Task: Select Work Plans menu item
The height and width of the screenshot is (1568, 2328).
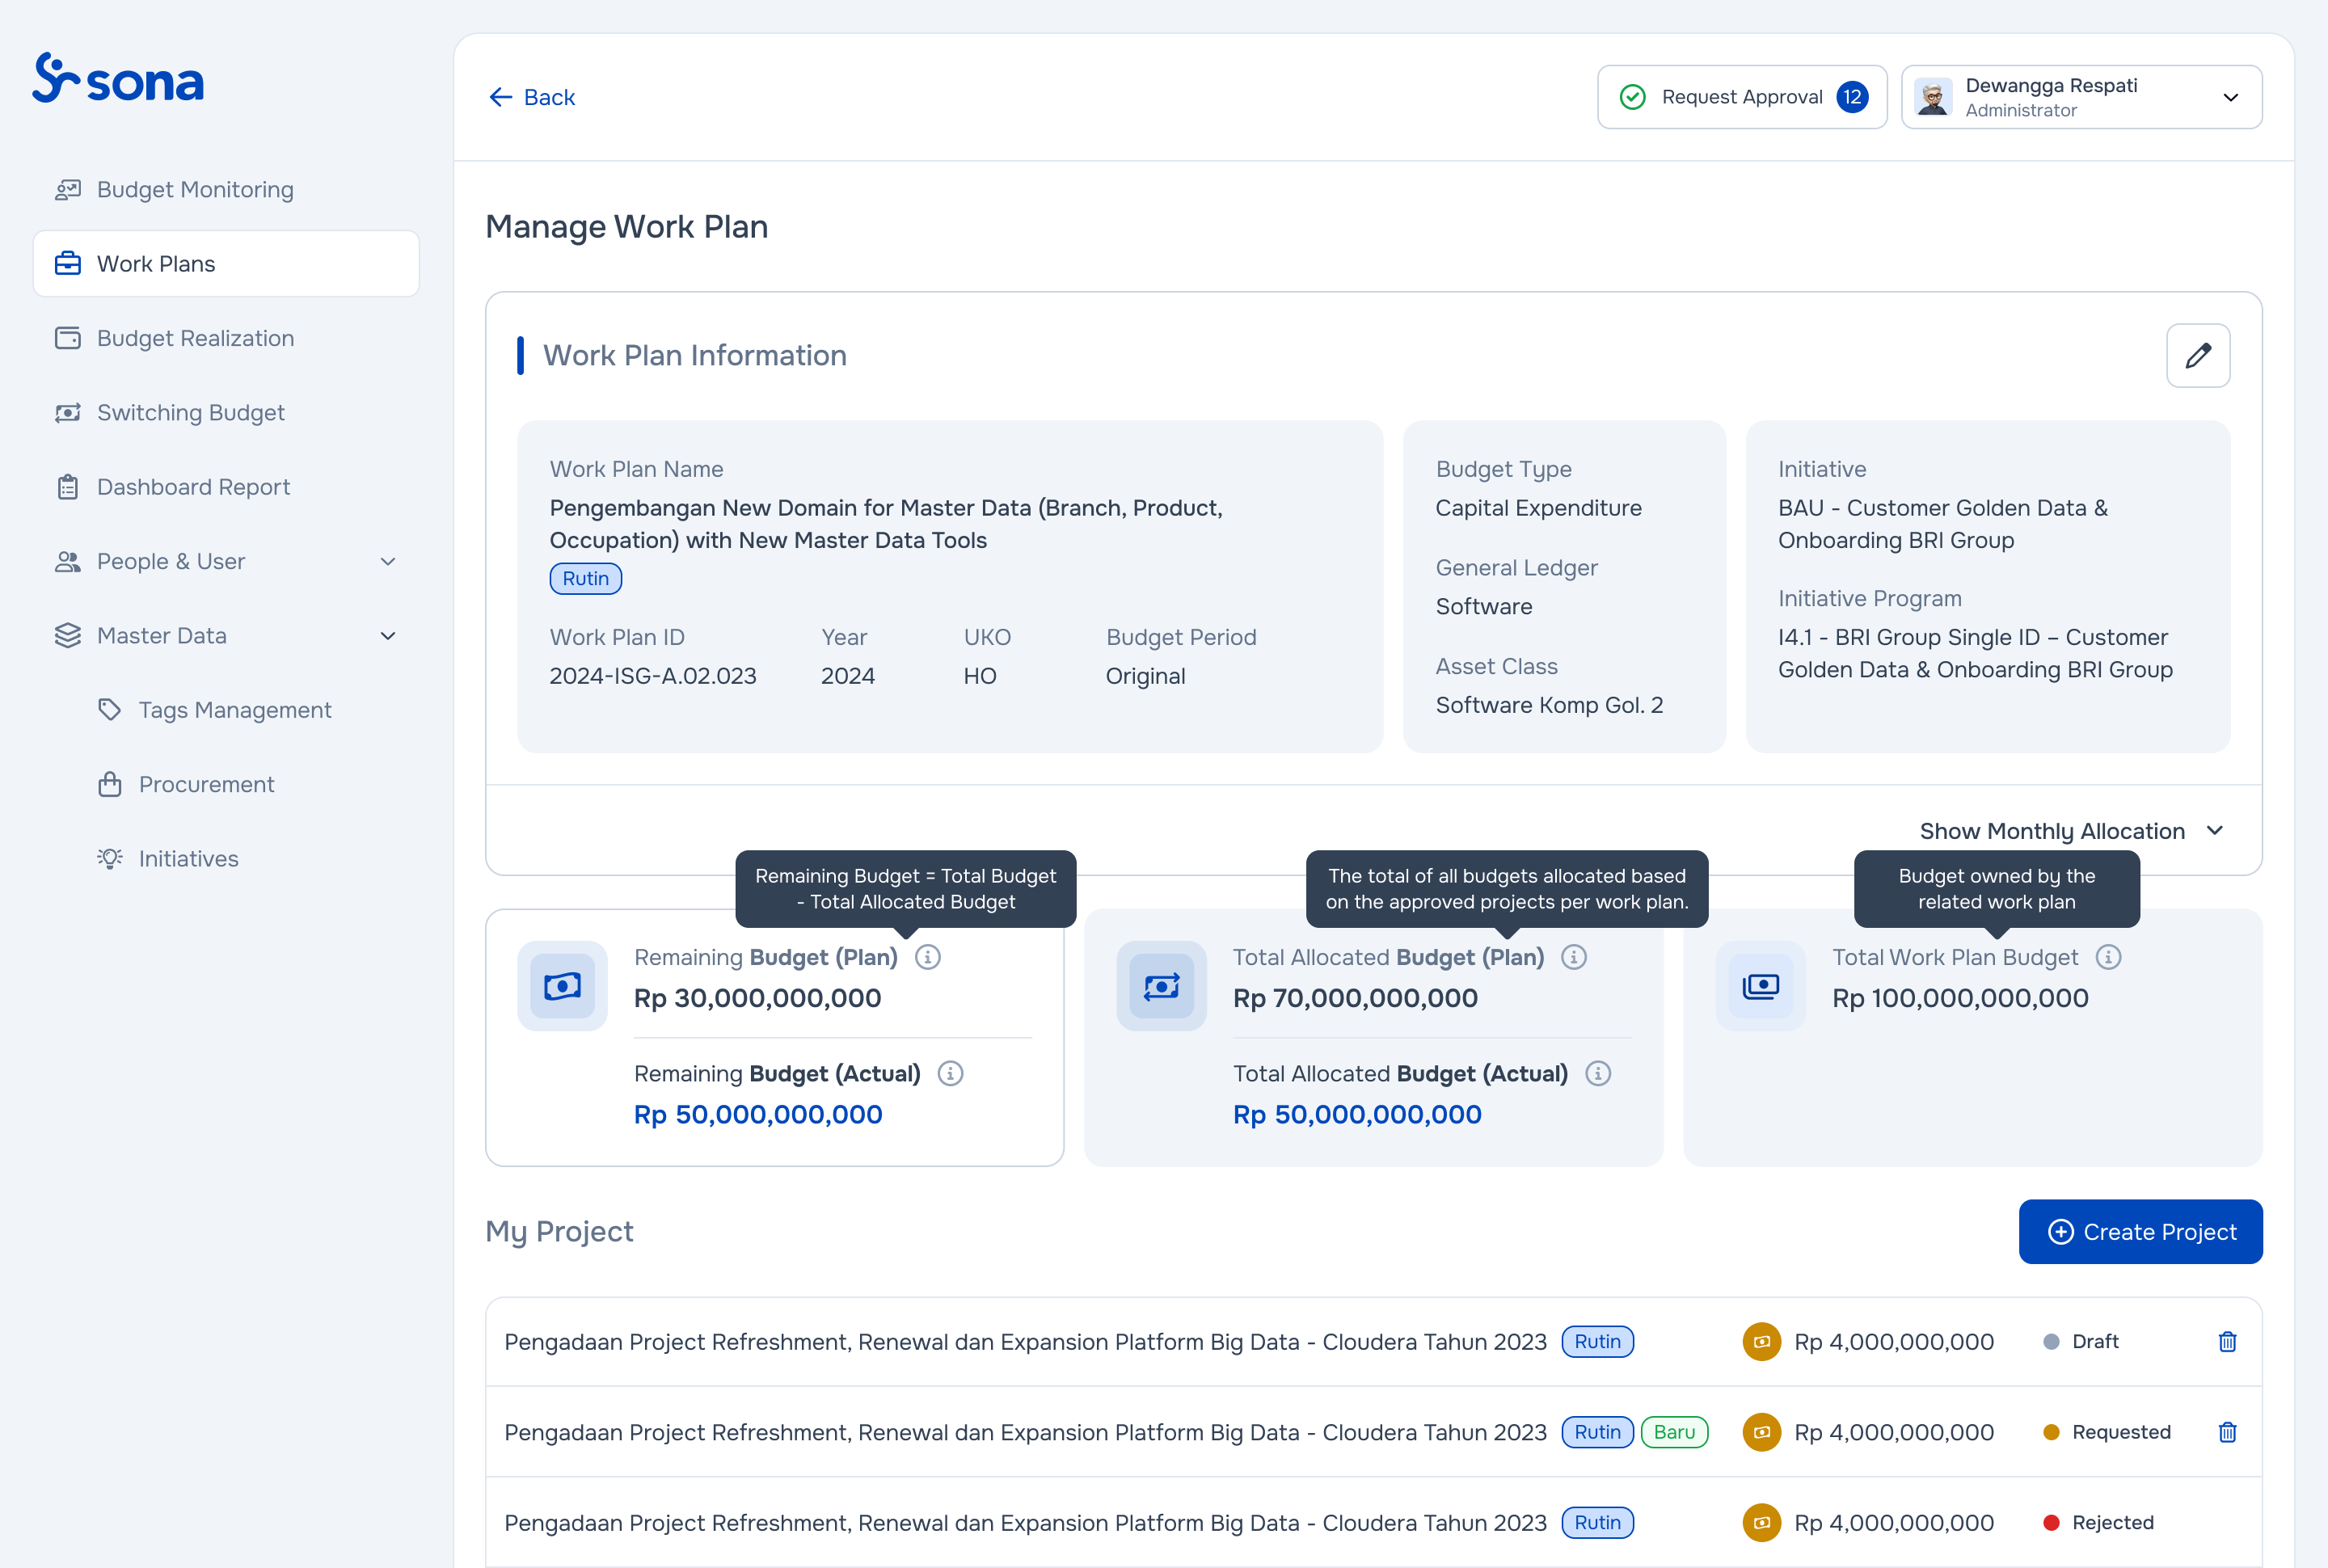Action: [226, 264]
